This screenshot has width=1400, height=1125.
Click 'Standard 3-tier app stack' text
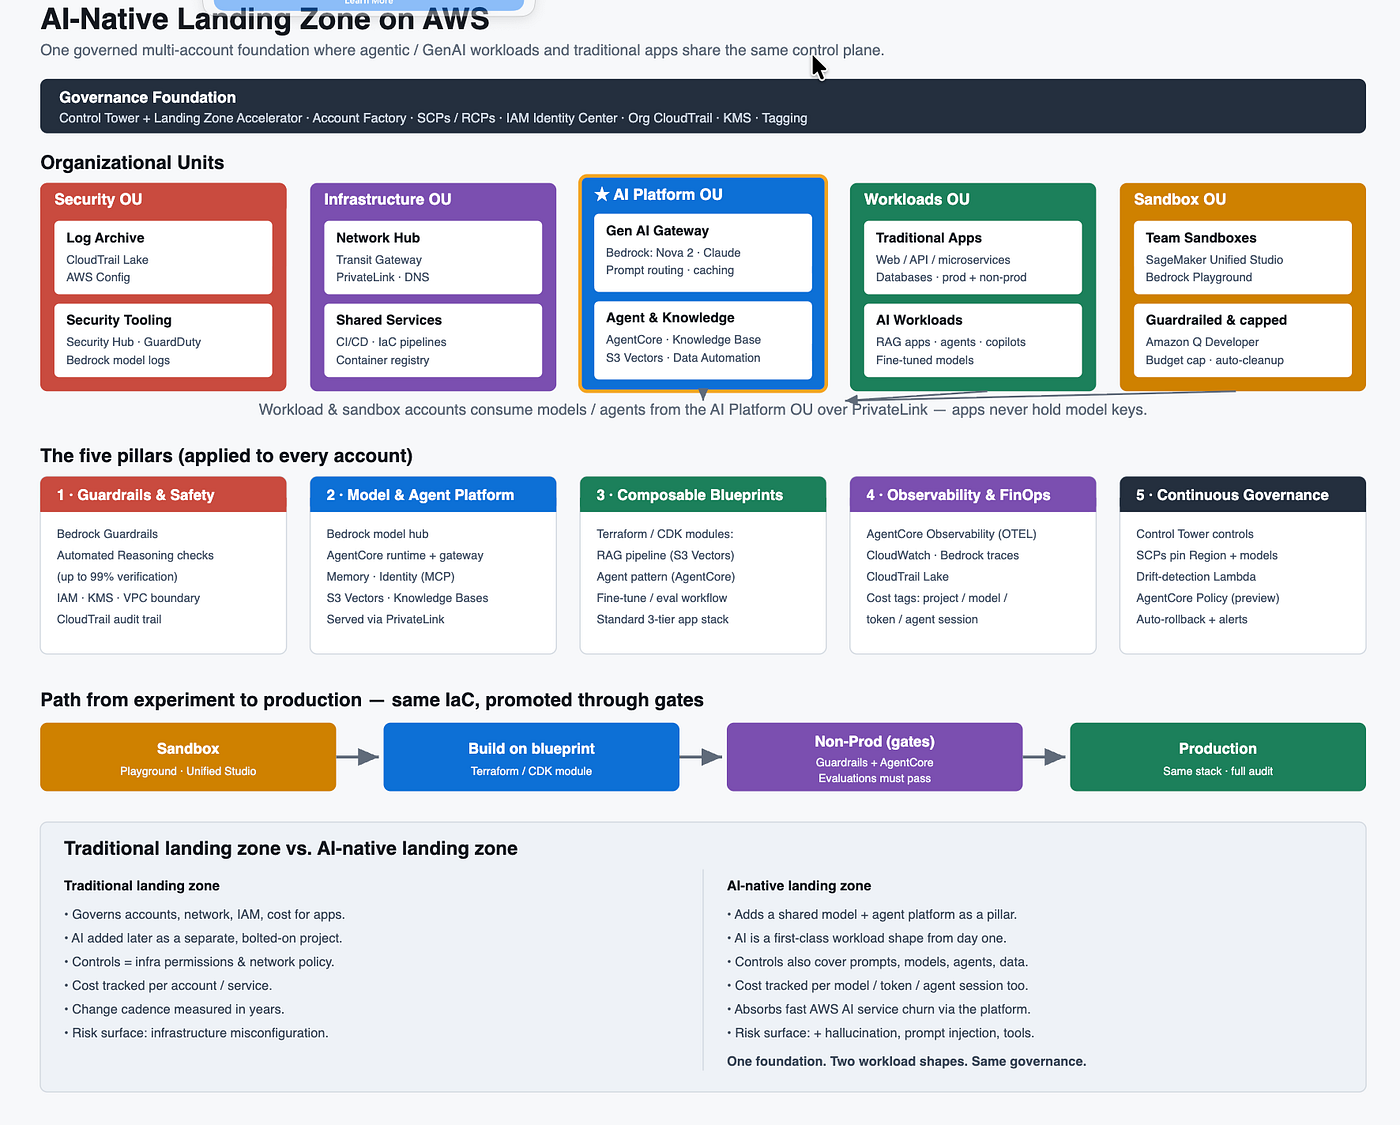point(663,619)
